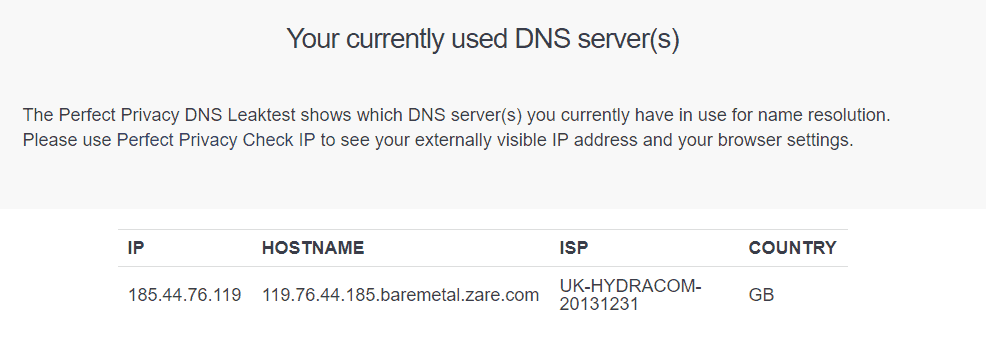Click the GB country cell
The width and height of the screenshot is (986, 363).
761,294
